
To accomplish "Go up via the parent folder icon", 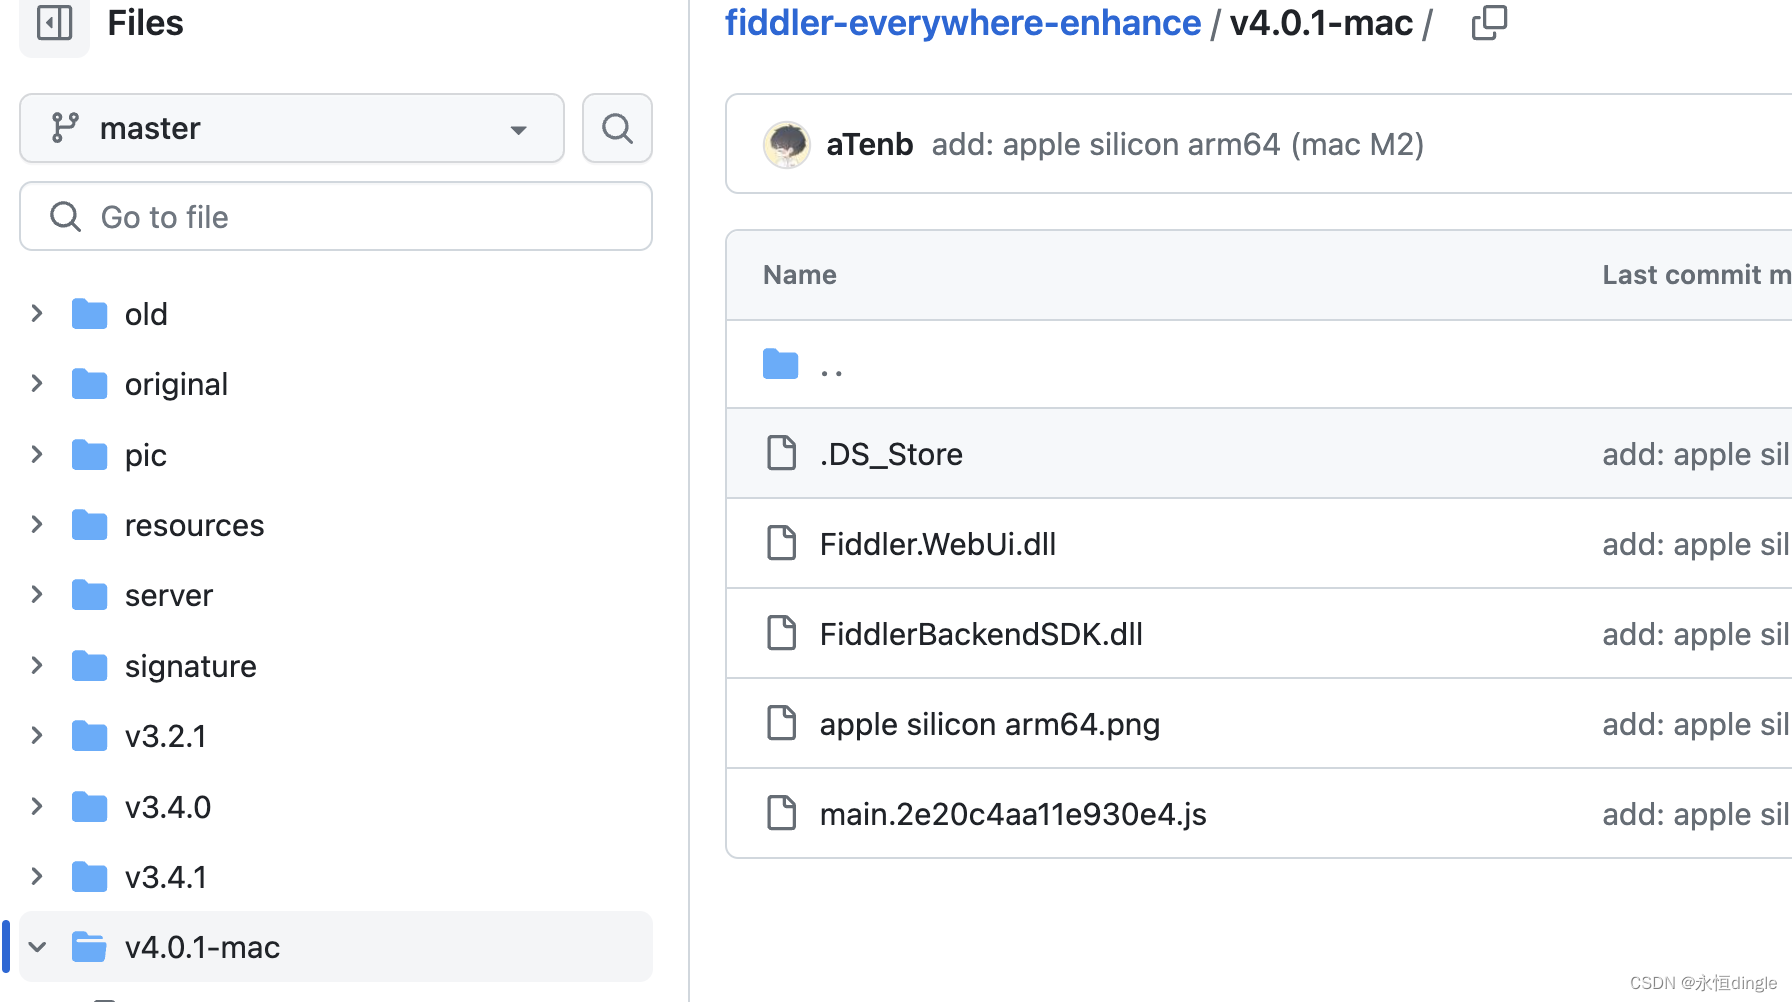I will tap(780, 365).
